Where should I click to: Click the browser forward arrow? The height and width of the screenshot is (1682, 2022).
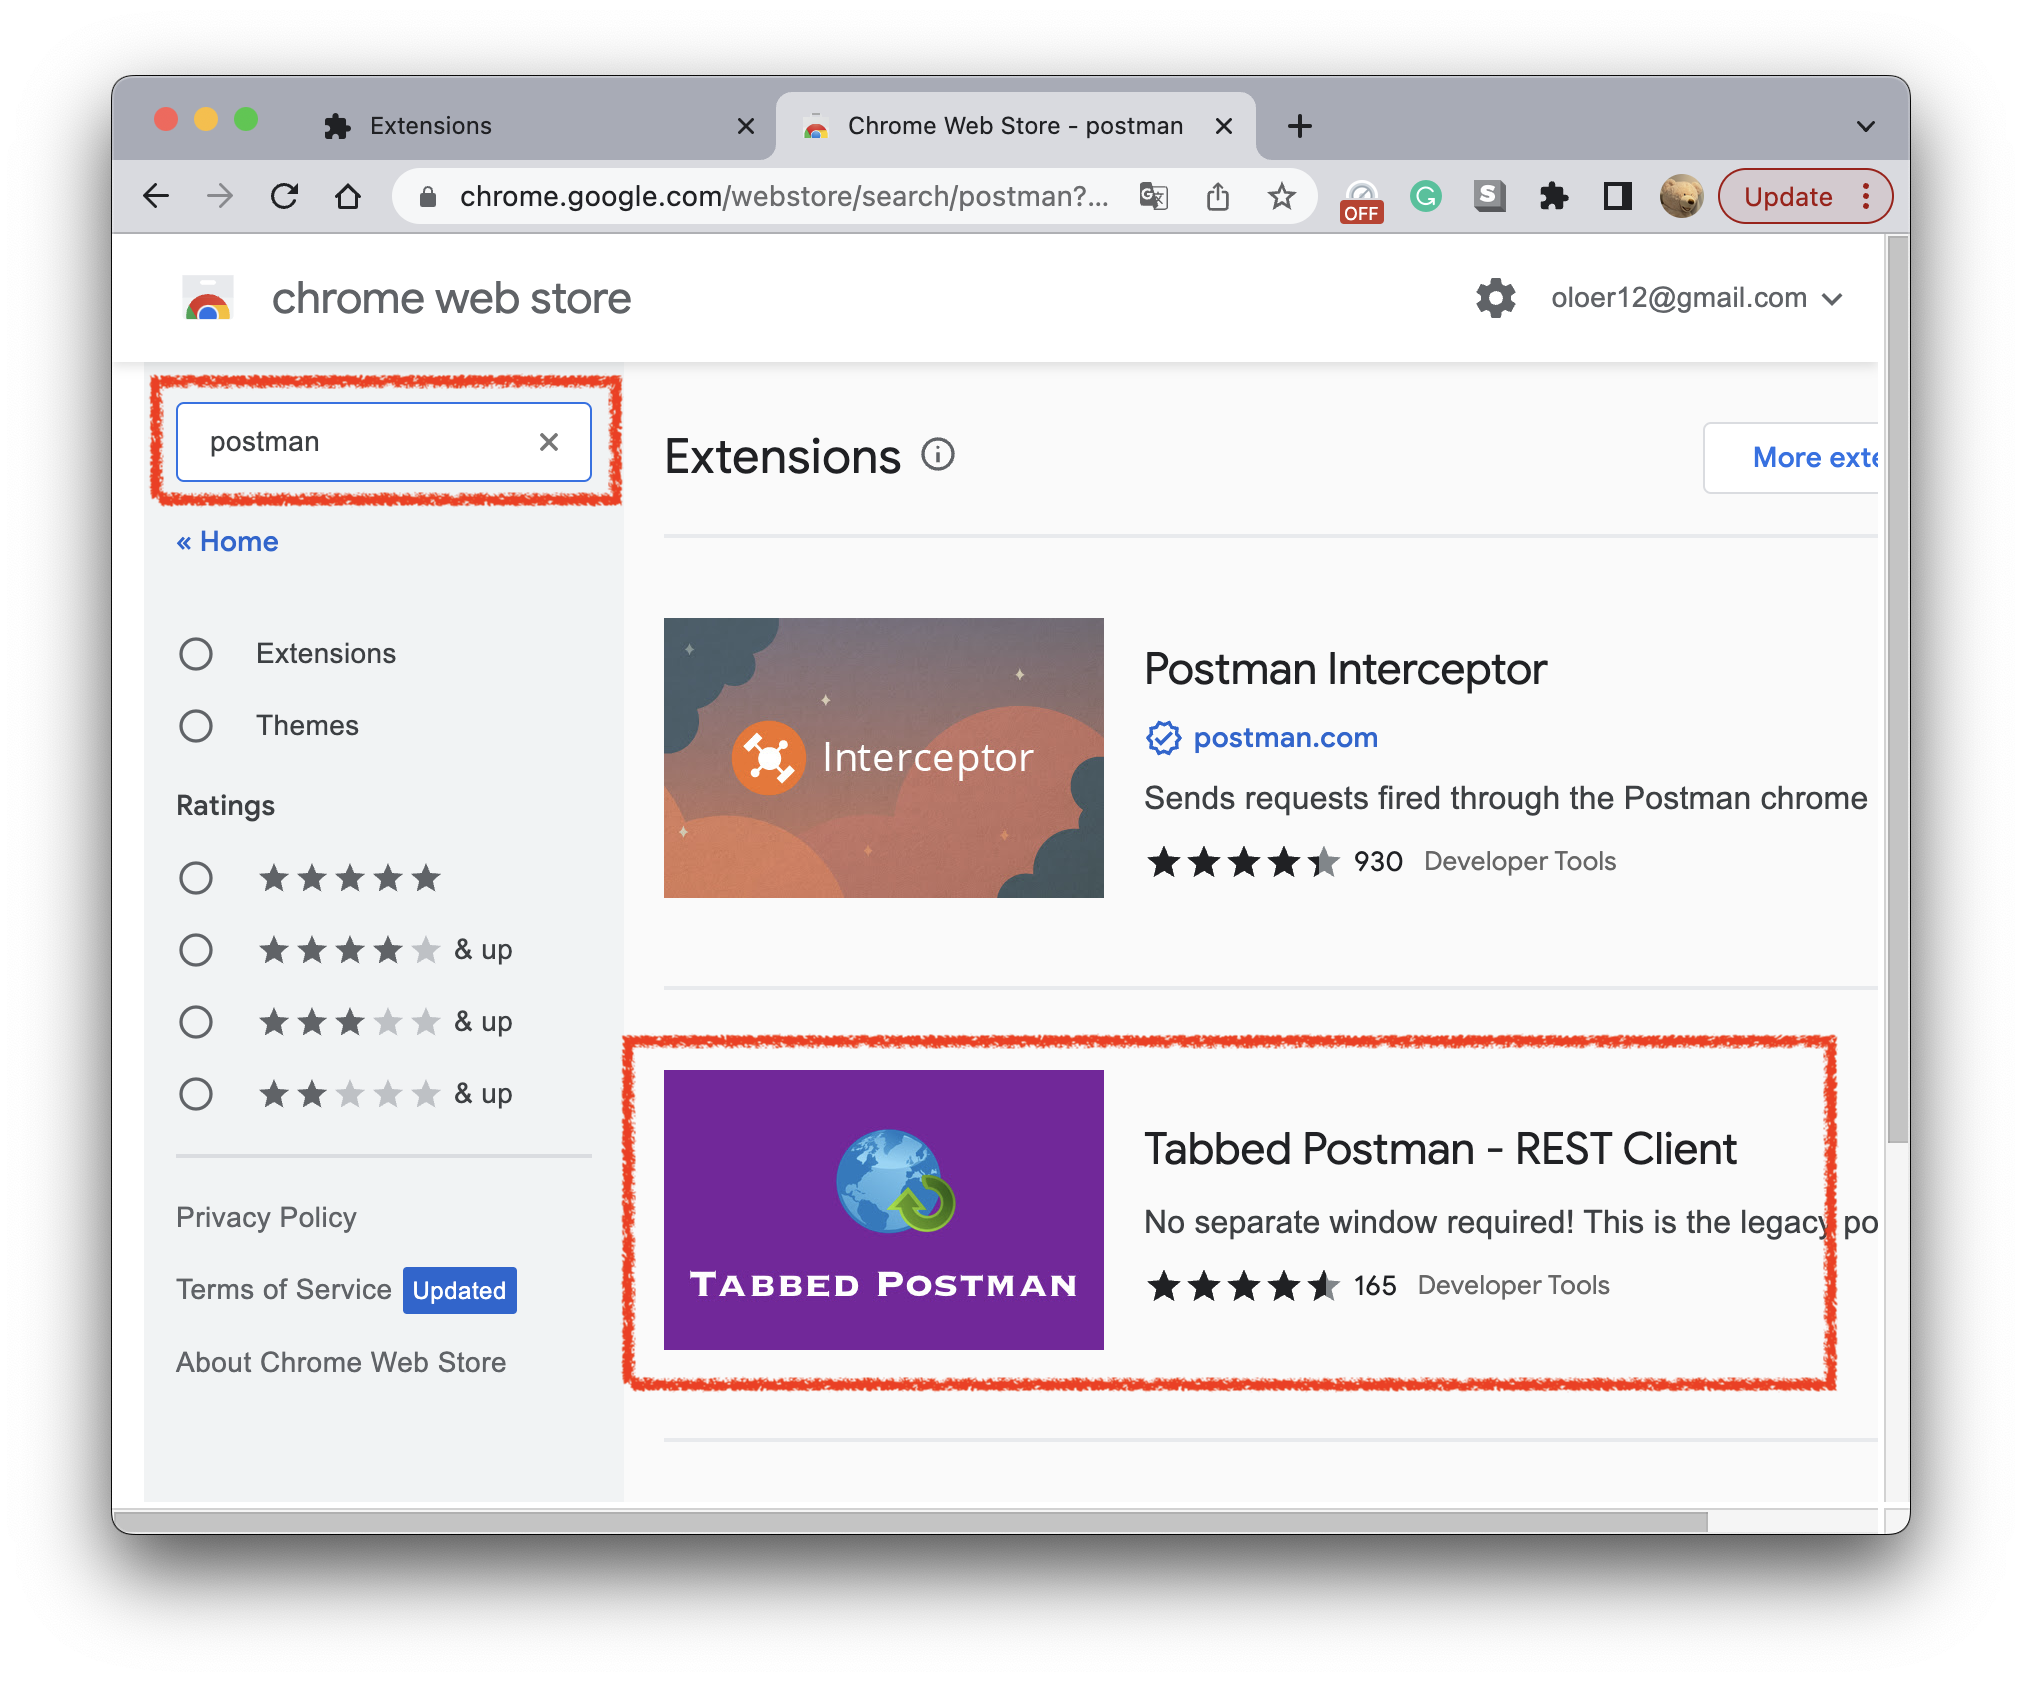pyautogui.click(x=220, y=196)
